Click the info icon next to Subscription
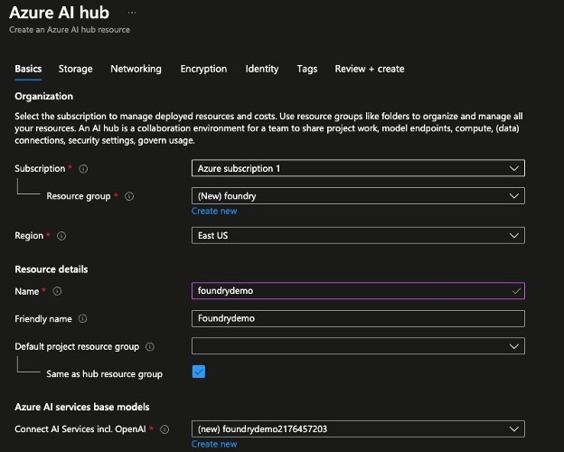Viewport: 564px width, 452px height. coord(83,169)
